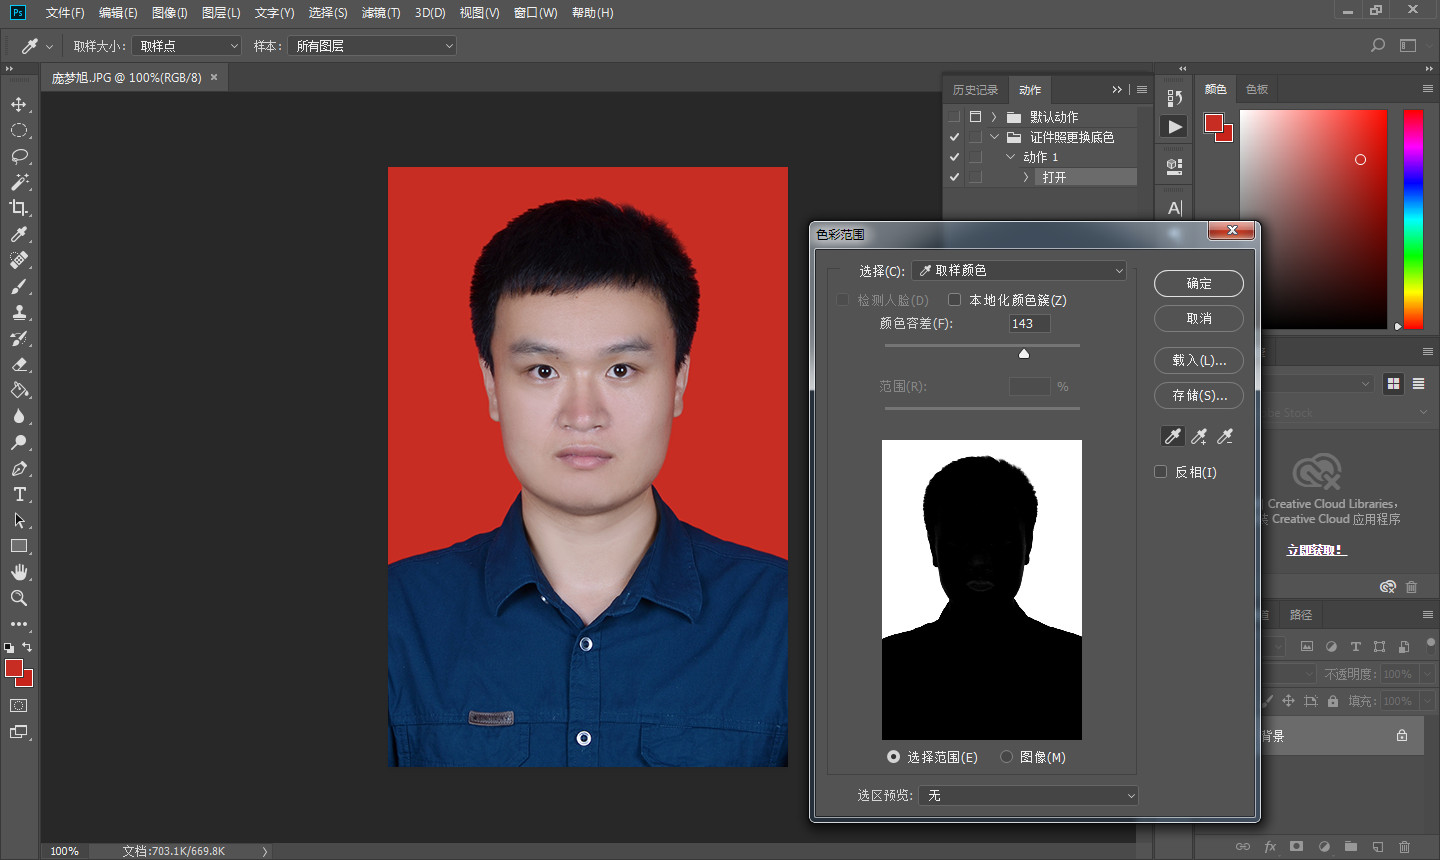The height and width of the screenshot is (860, 1440).
Task: Select the History Brush tool
Action: point(19,338)
